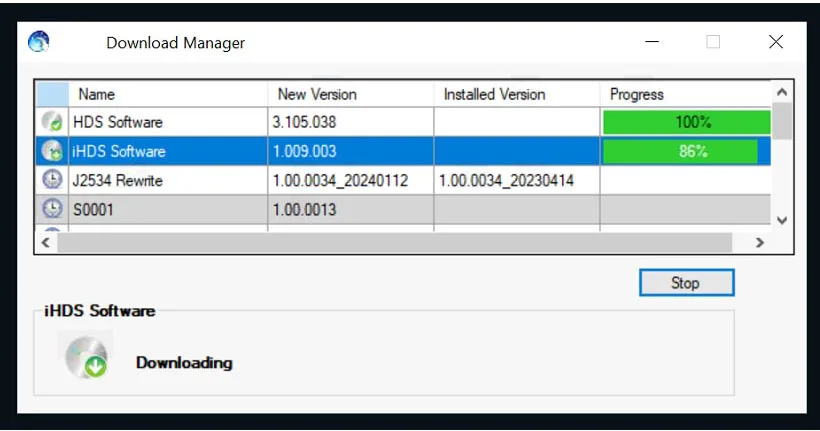Select the HDS Software row name
Screen dimensions: 820x431
pos(118,122)
